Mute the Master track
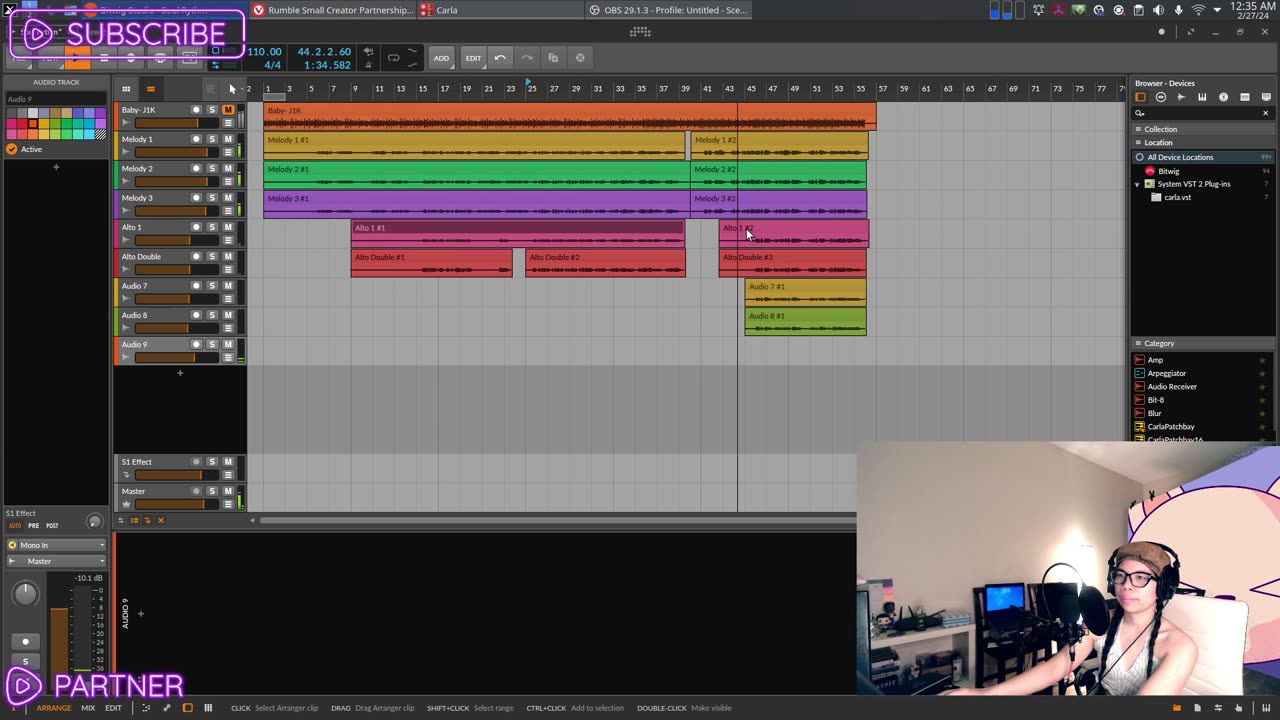1280x720 pixels. (228, 491)
